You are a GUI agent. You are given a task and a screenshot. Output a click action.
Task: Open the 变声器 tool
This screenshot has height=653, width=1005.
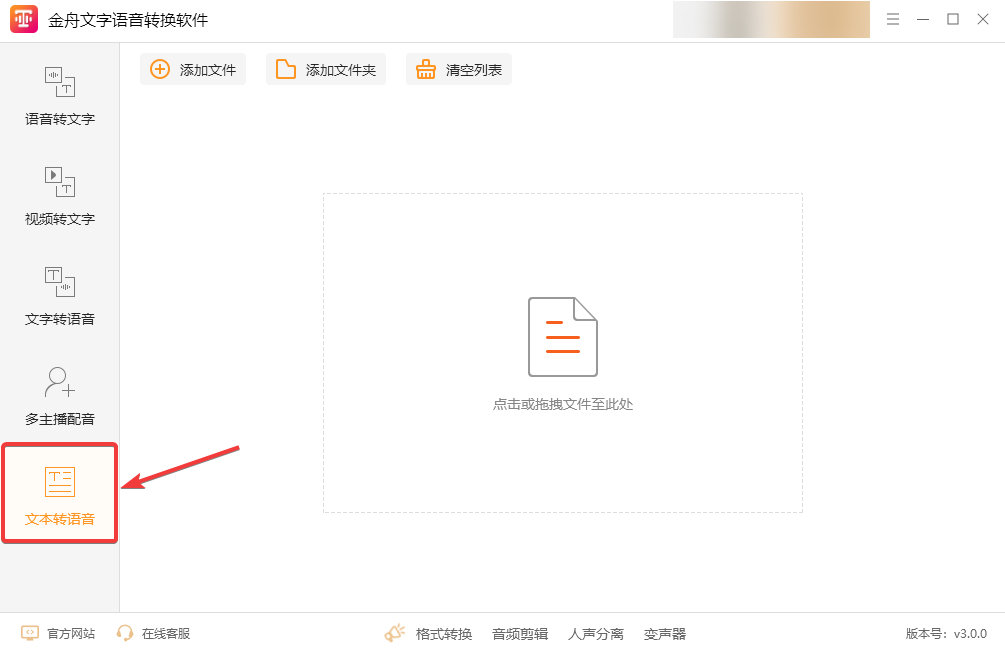tap(665, 634)
